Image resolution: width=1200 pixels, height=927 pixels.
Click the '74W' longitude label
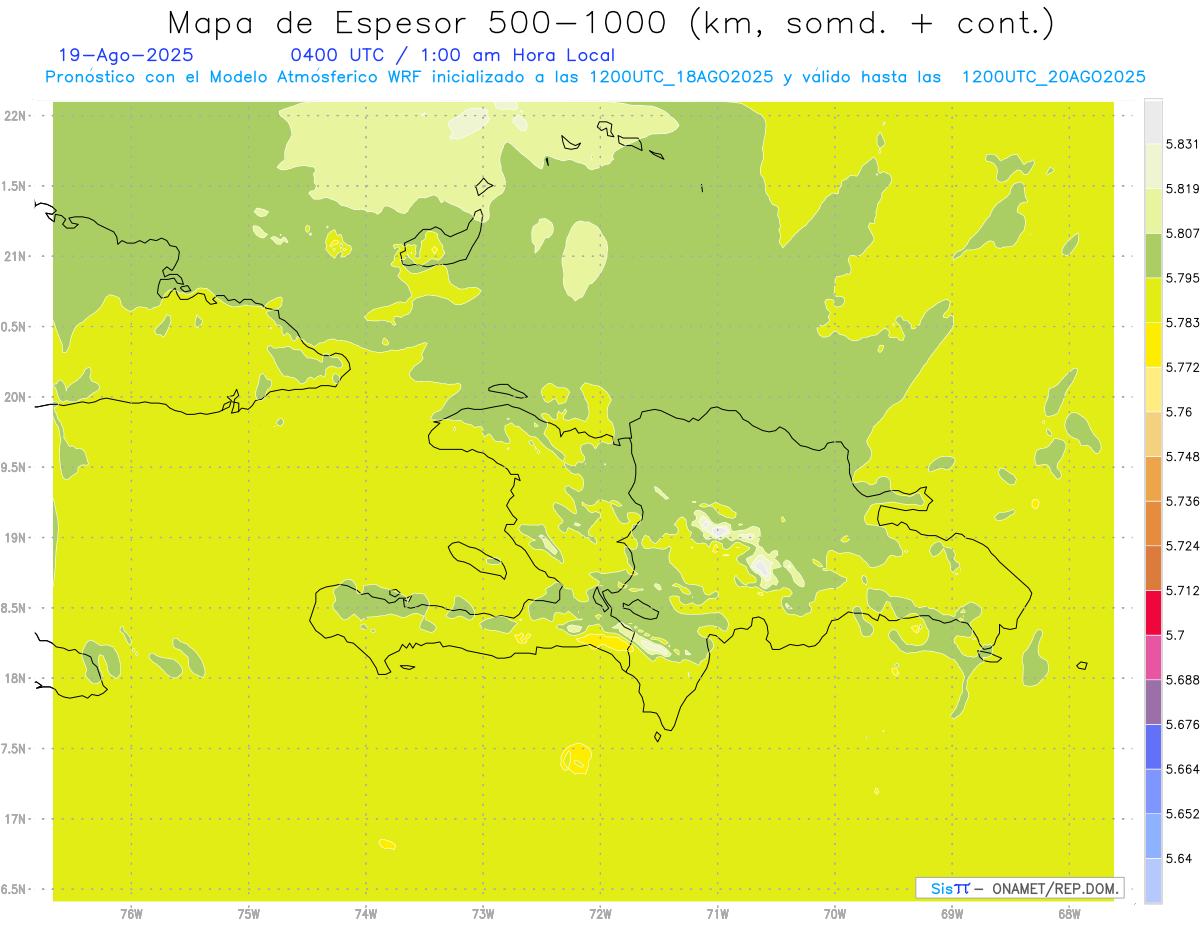(x=366, y=913)
